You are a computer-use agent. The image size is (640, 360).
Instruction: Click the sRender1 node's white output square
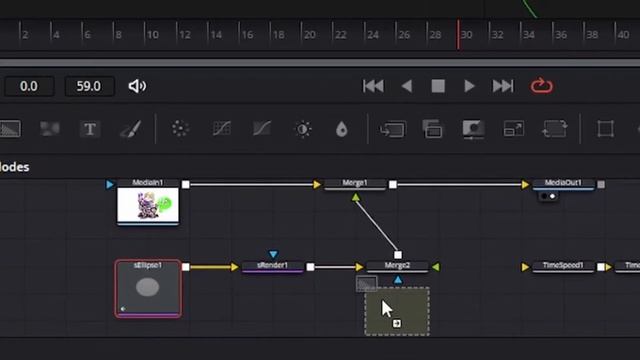pos(310,267)
